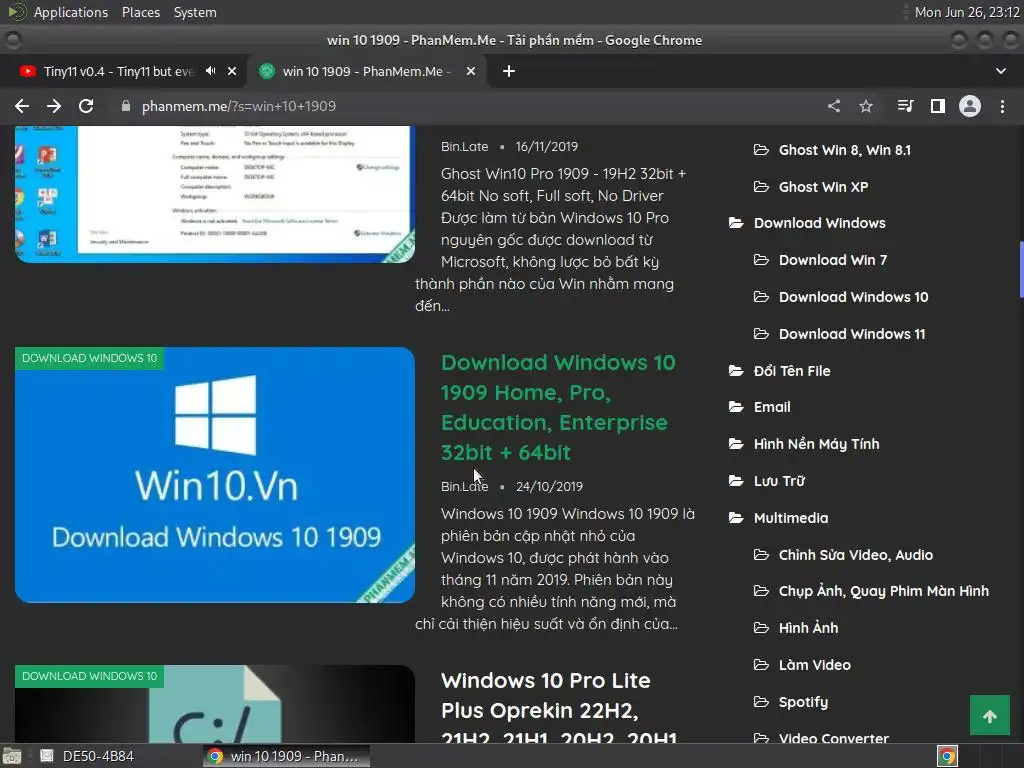Open the Download Windows 11 category

[852, 334]
